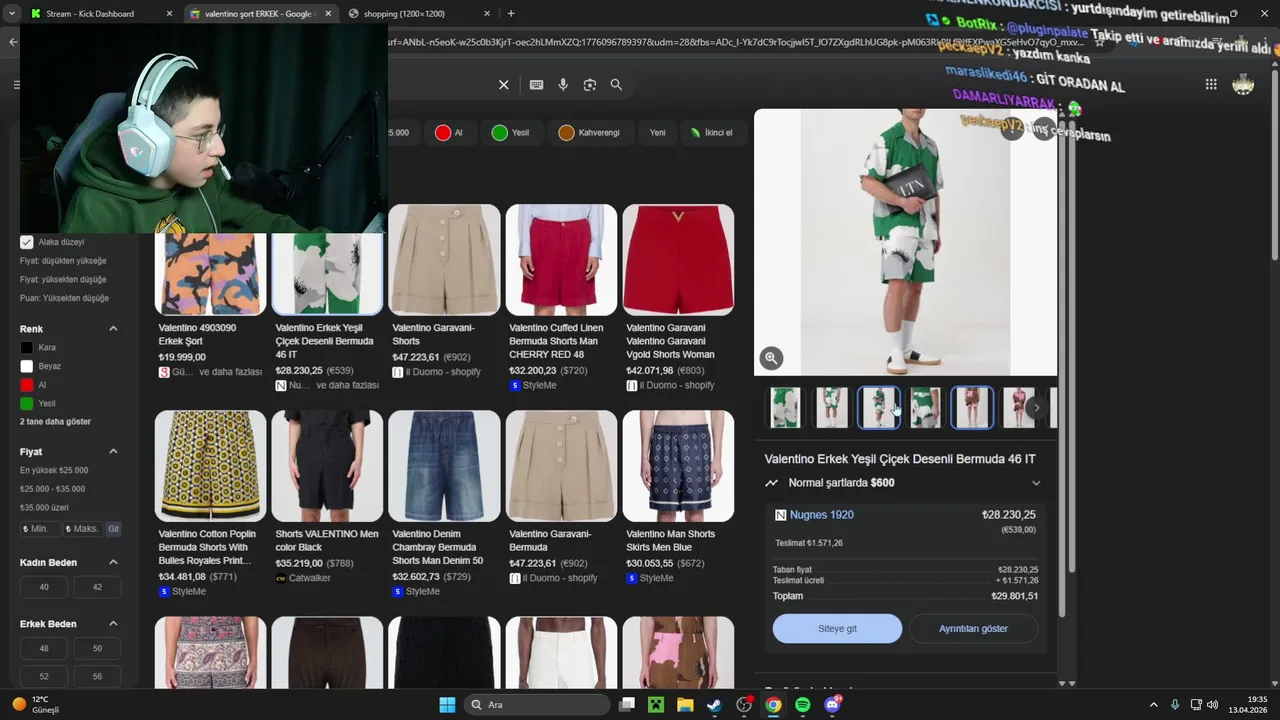Open the Google account avatar

pos(1243,85)
